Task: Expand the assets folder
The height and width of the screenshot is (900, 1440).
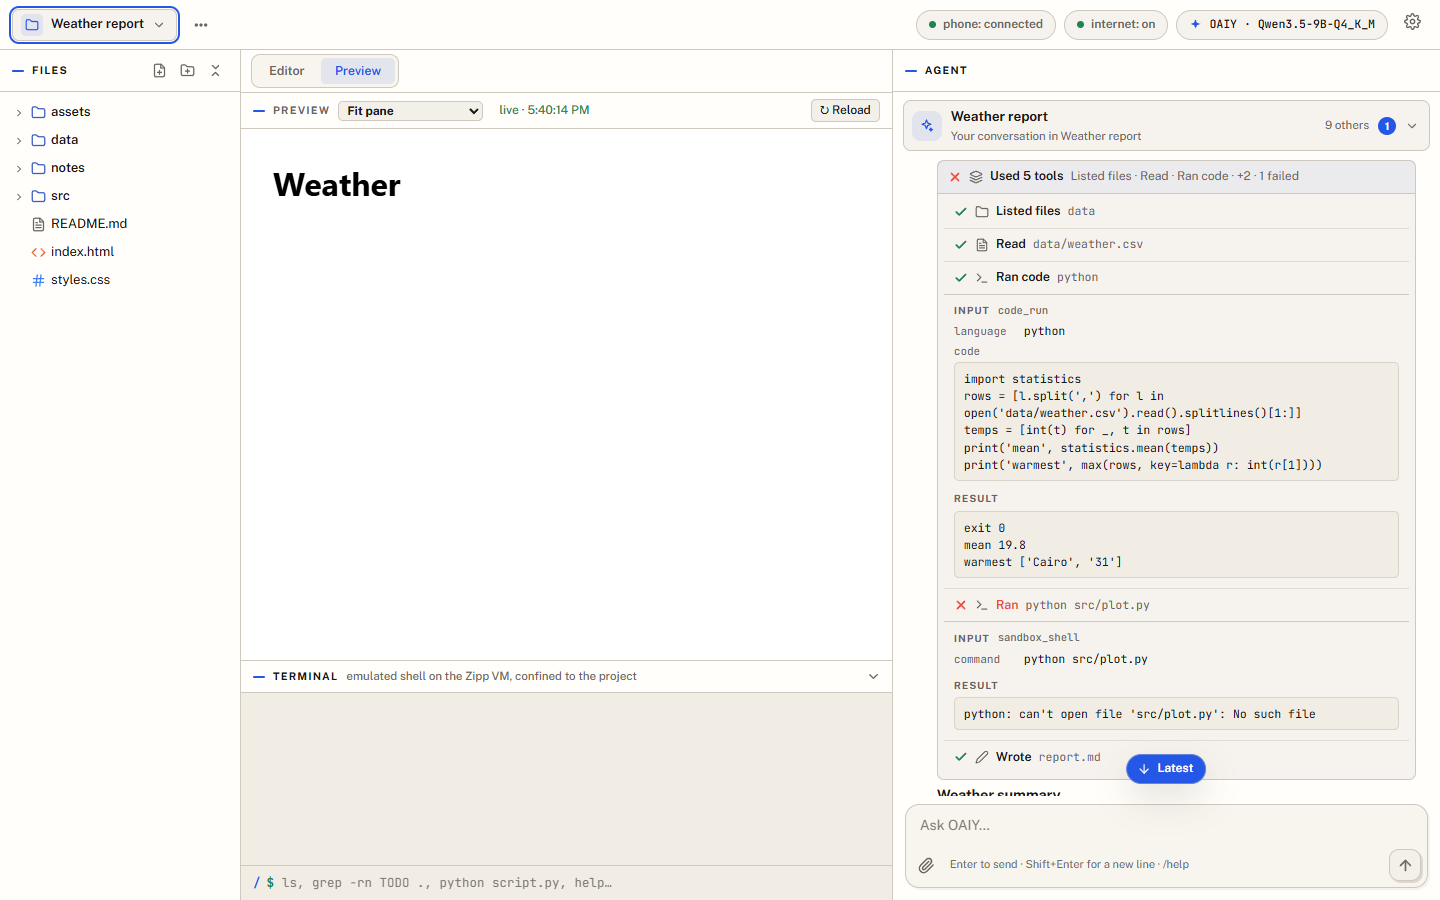Action: coord(120,112)
